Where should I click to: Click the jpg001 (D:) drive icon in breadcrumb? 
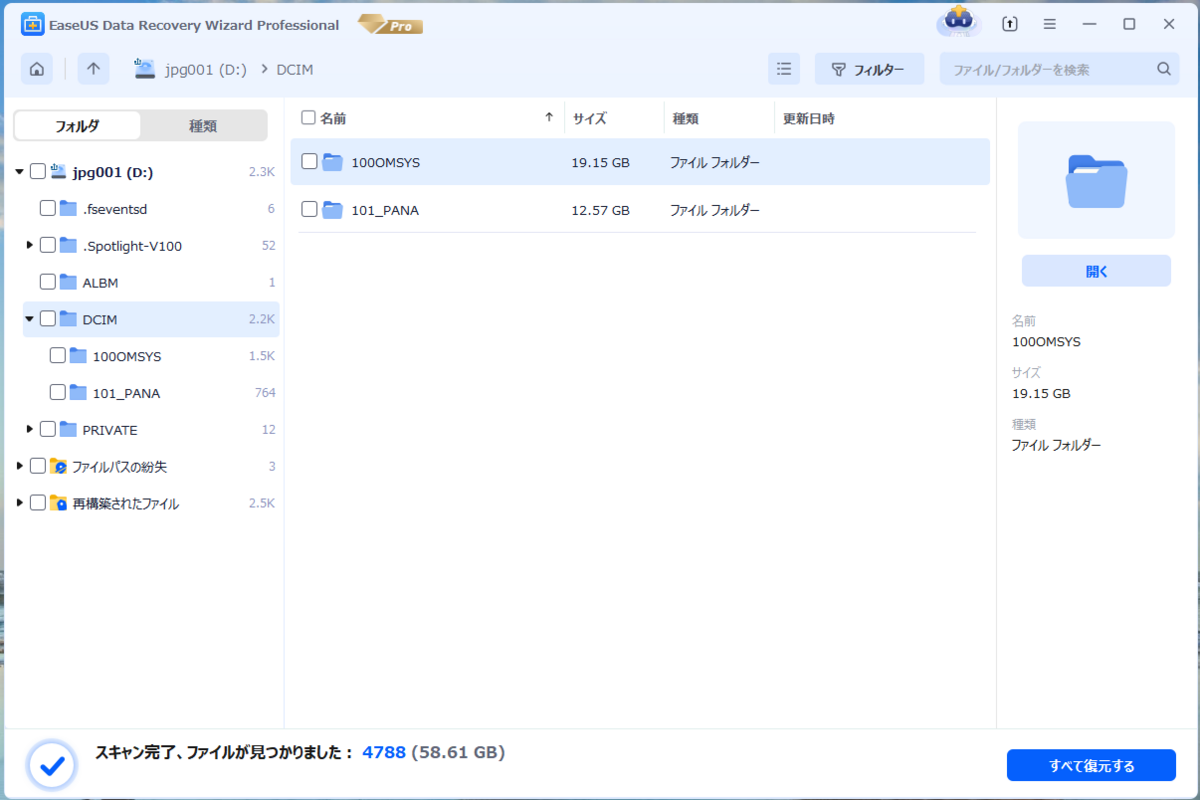145,69
